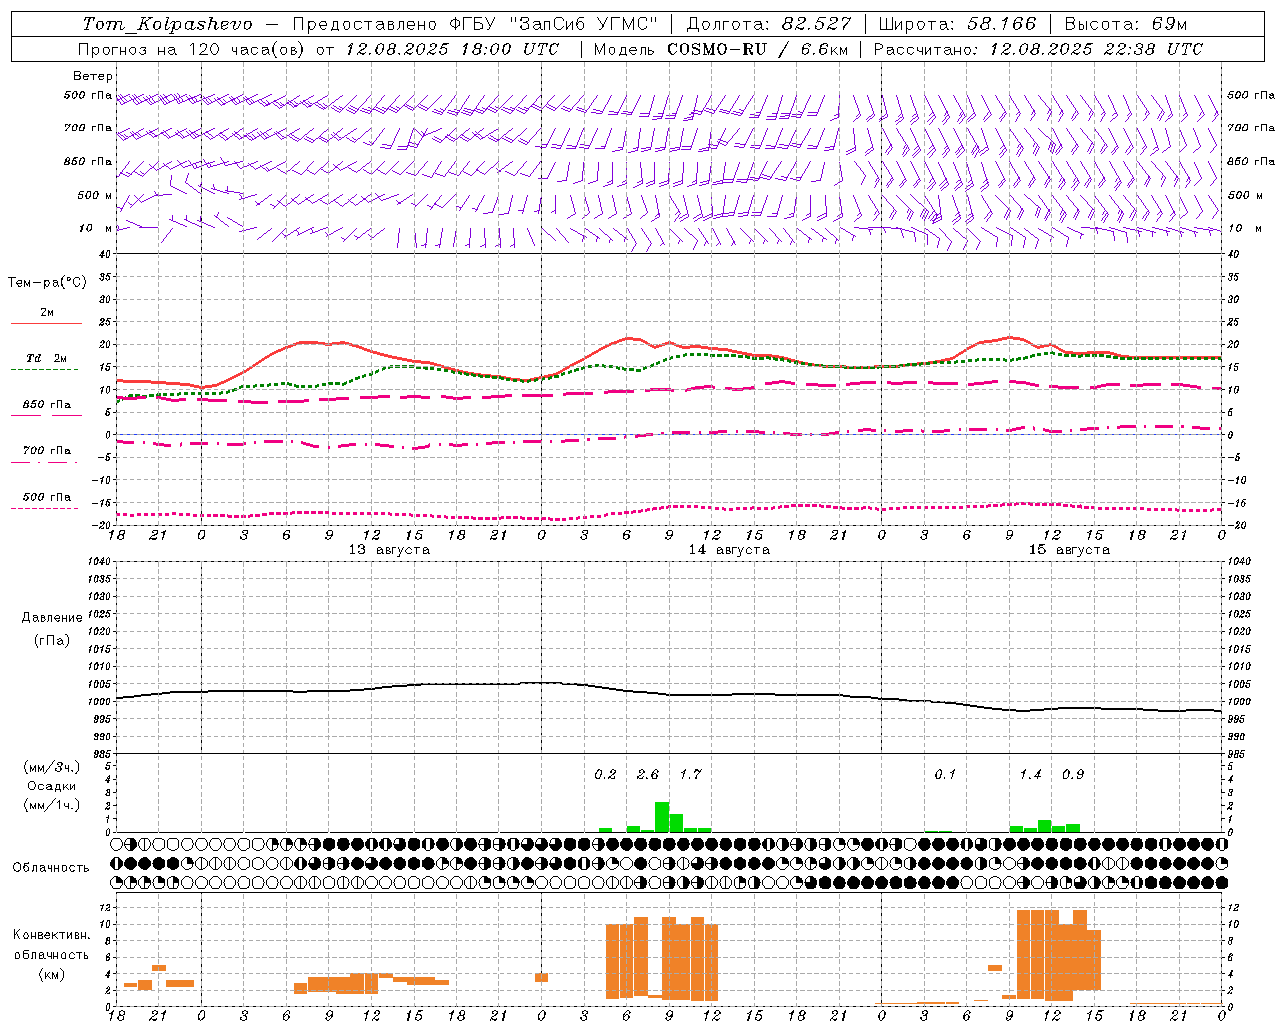Click the Модель COSMO-RU / 6.6км label
The height and width of the screenshot is (1024, 1280).
(x=721, y=49)
